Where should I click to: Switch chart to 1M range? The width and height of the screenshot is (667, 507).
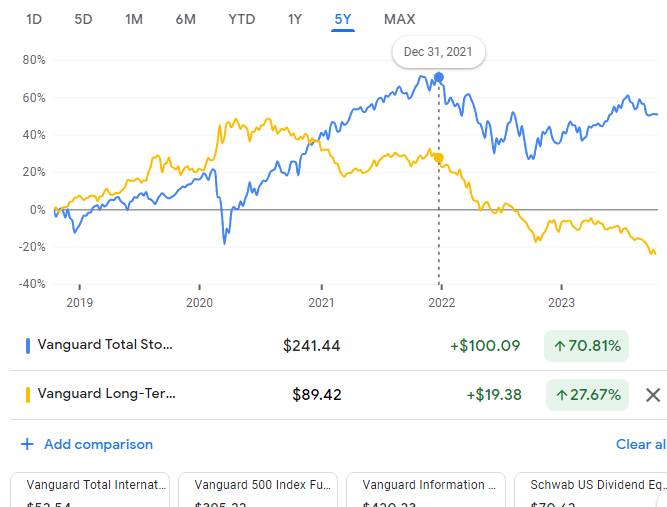[134, 19]
